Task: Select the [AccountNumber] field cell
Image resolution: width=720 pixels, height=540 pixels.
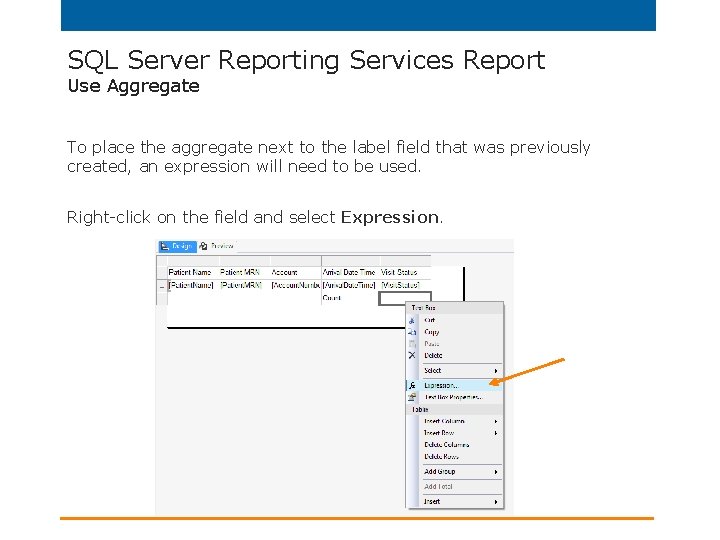Action: [x=296, y=285]
